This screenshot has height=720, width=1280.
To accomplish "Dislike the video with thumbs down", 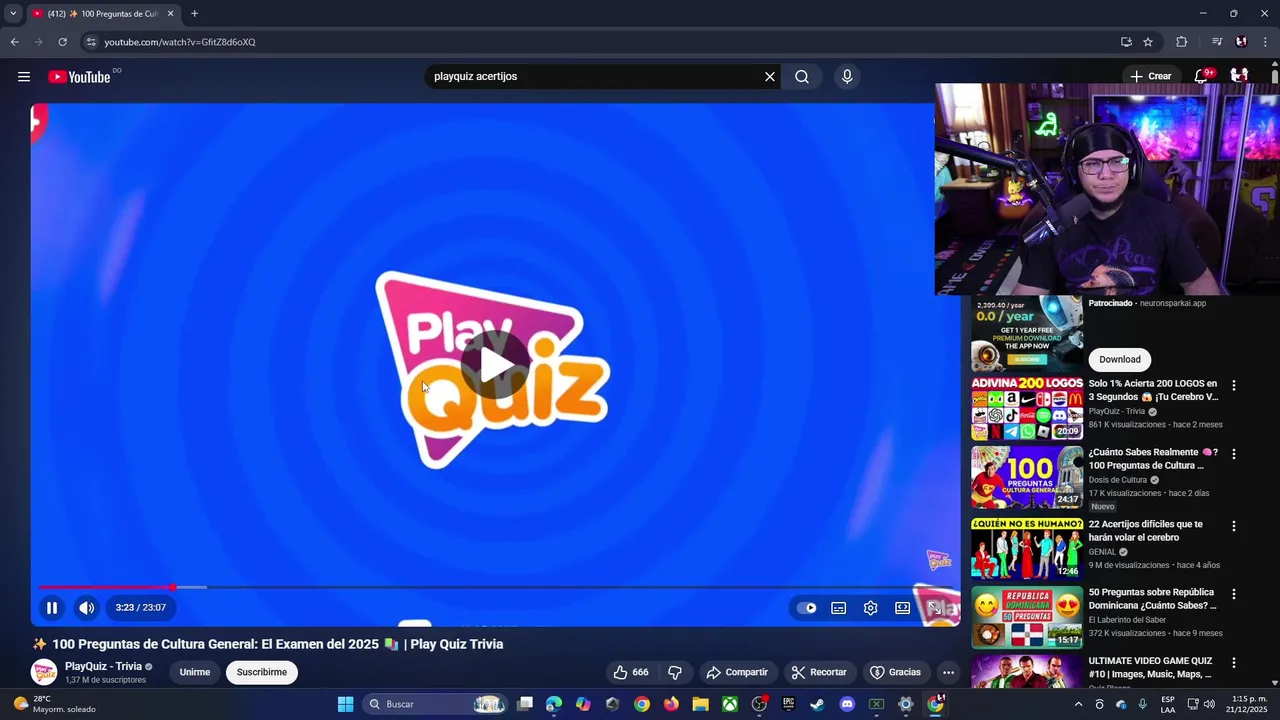I will click(x=675, y=673).
